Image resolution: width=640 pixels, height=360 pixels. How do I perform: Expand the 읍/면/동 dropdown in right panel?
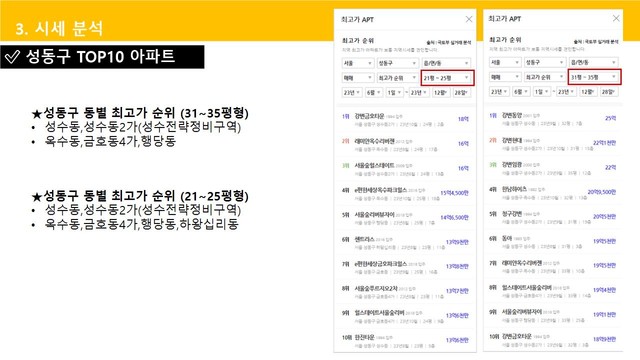[593, 62]
